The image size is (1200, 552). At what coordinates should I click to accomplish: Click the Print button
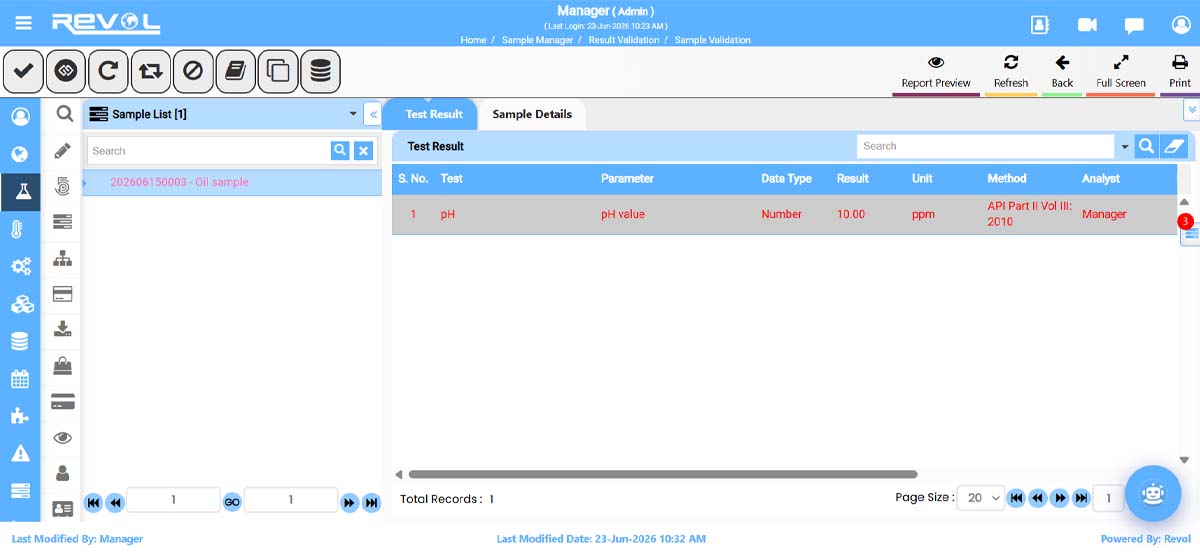[1180, 72]
